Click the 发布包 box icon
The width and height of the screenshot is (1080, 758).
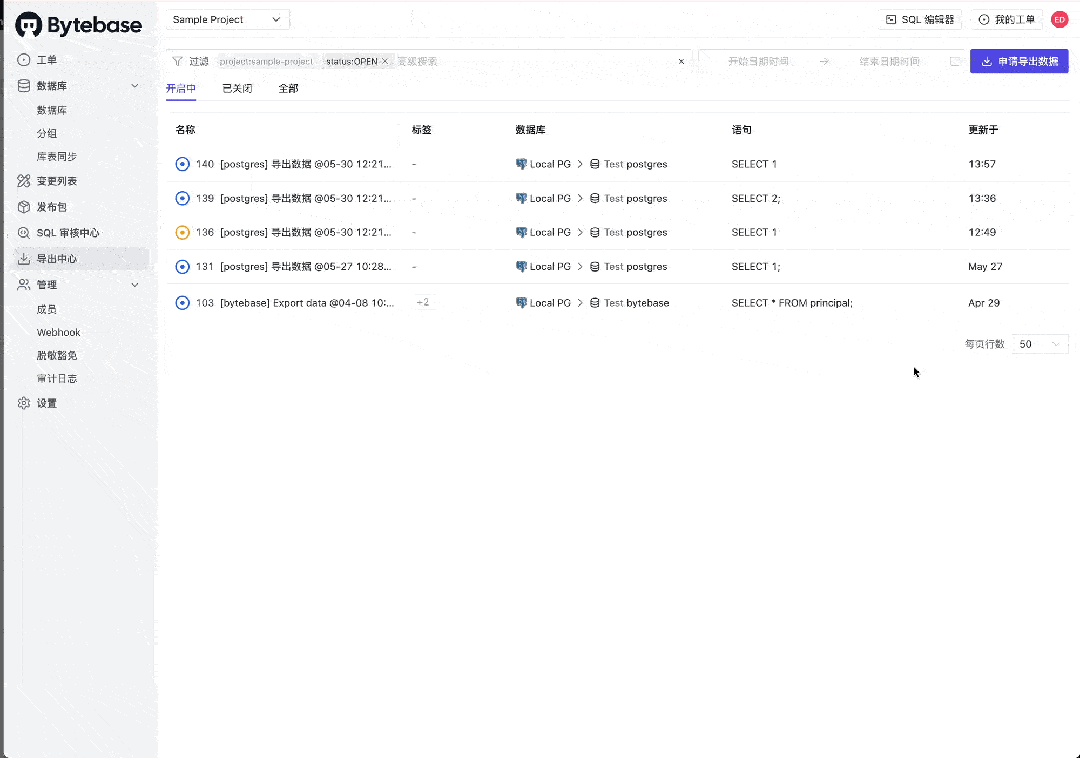pyautogui.click(x=24, y=207)
